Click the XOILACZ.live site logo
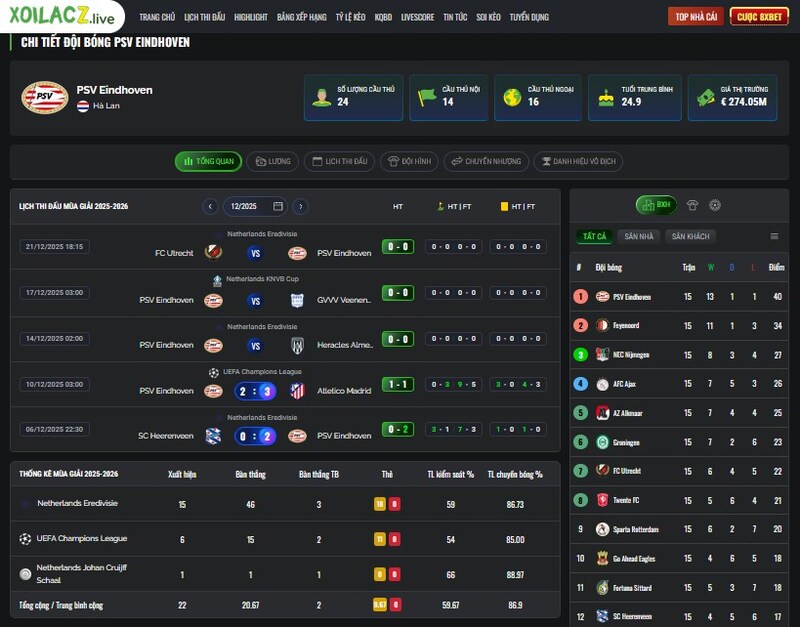Image resolution: width=800 pixels, height=627 pixels. [62, 16]
